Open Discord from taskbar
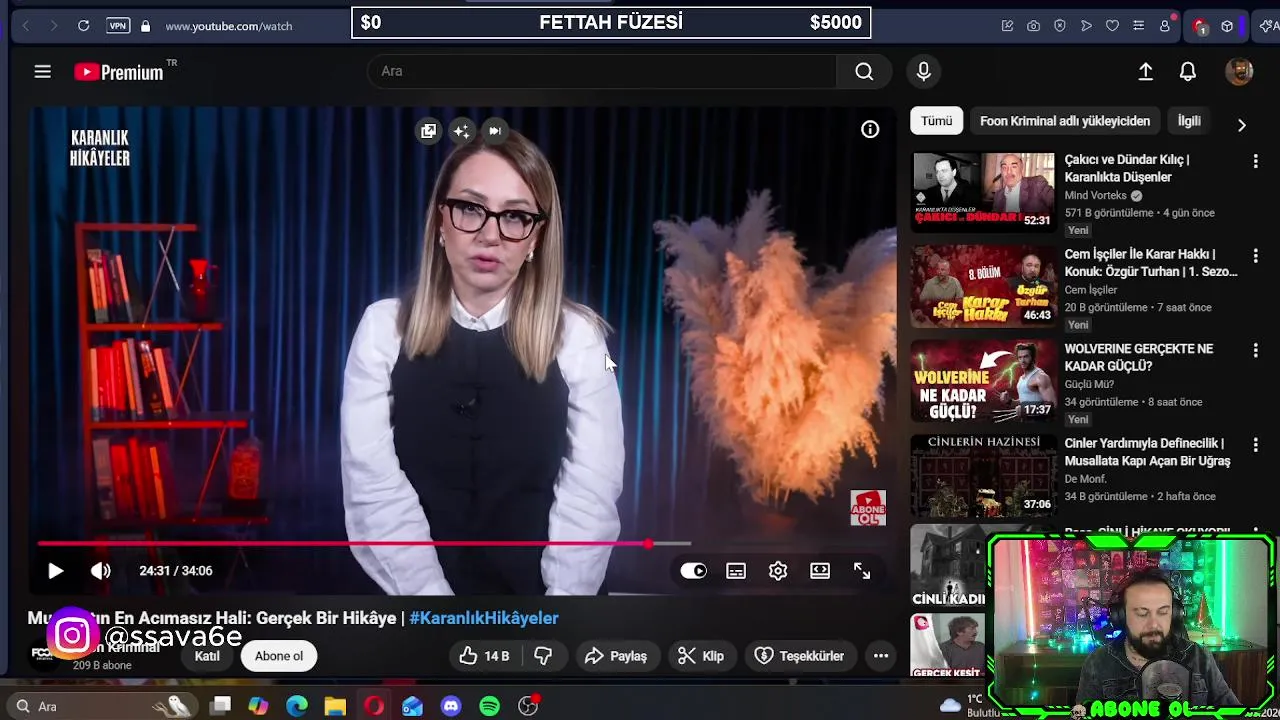The image size is (1280, 720). click(x=451, y=706)
